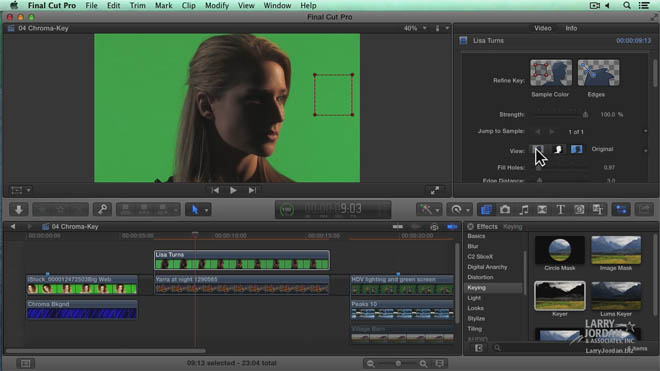This screenshot has width=660, height=371.
Task: Select the Circle Mask effect thumbnail
Action: point(559,250)
